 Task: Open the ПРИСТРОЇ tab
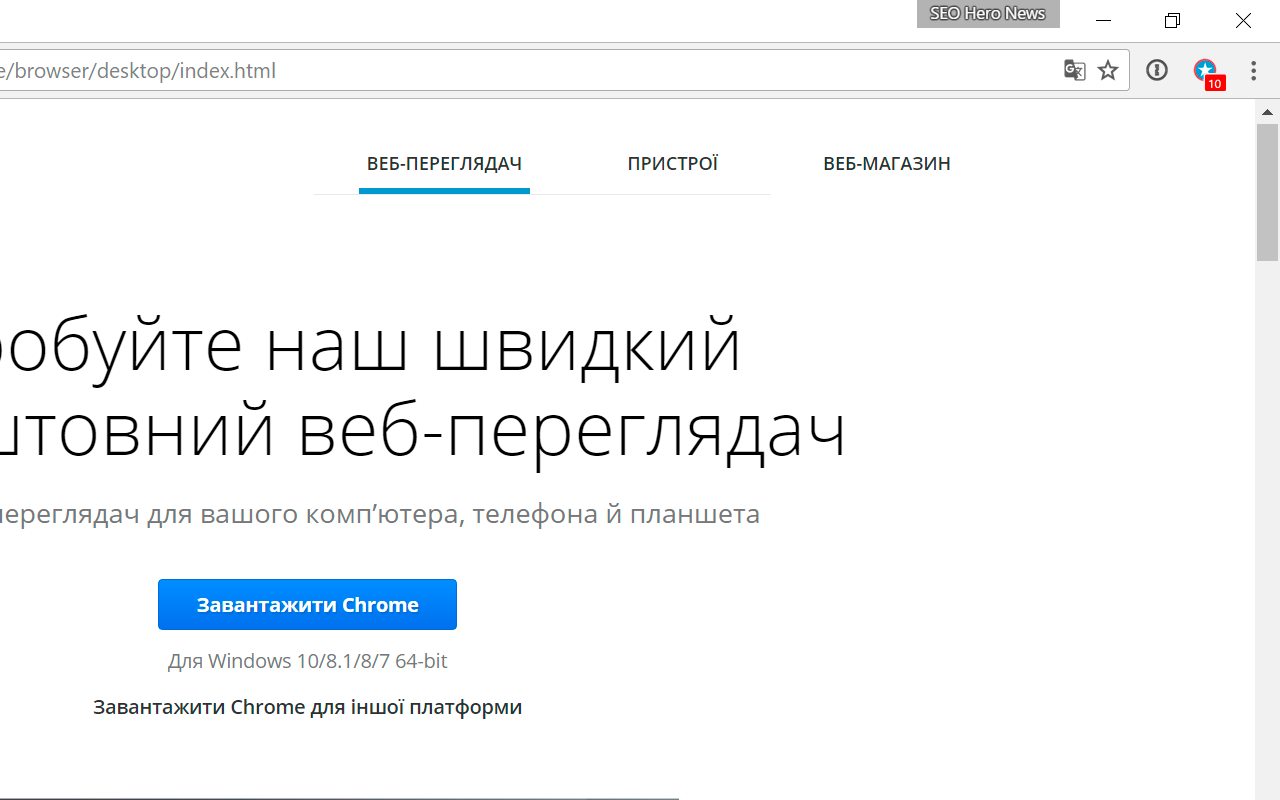pyautogui.click(x=673, y=164)
